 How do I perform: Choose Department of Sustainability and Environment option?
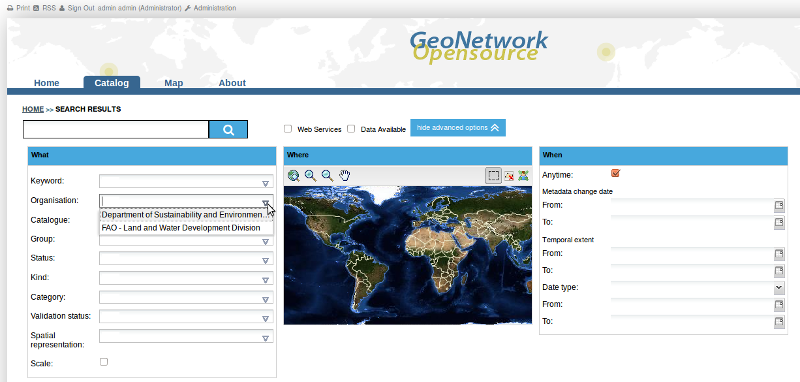coord(186,215)
